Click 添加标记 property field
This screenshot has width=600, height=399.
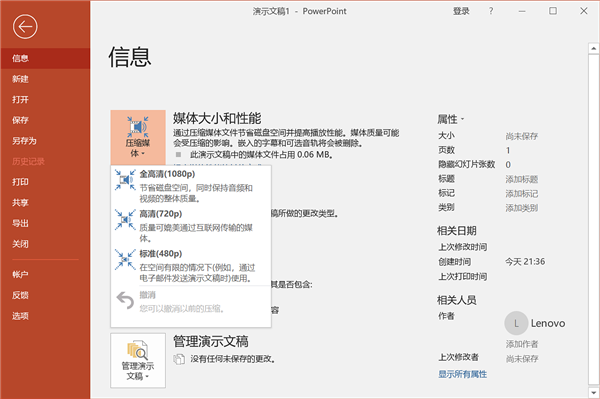522,194
